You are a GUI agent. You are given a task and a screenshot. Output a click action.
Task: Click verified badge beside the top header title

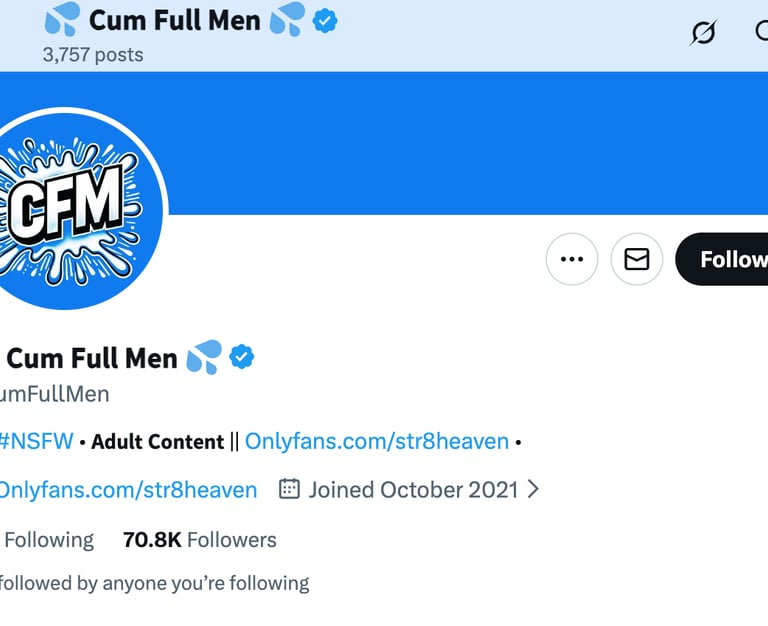click(325, 20)
